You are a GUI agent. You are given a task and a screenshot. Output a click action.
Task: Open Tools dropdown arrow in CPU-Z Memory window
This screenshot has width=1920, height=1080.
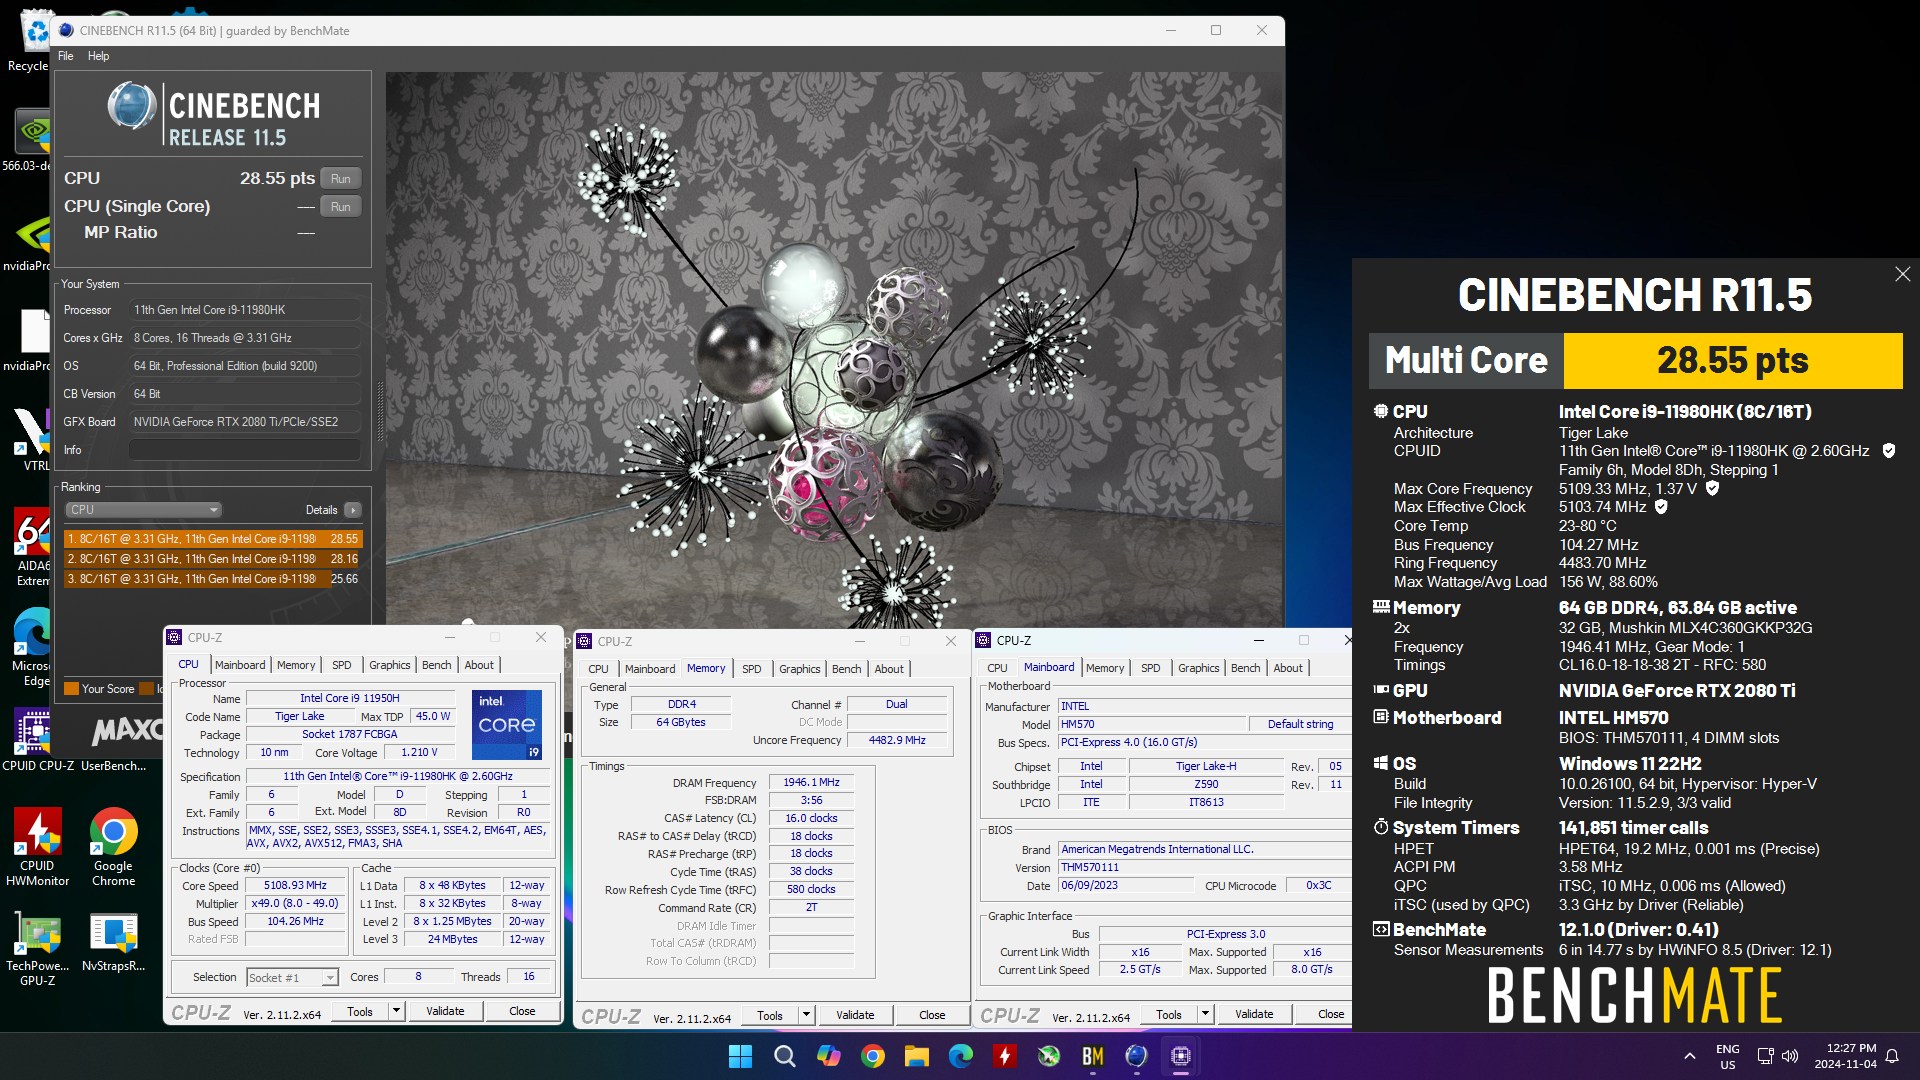[x=806, y=1015]
